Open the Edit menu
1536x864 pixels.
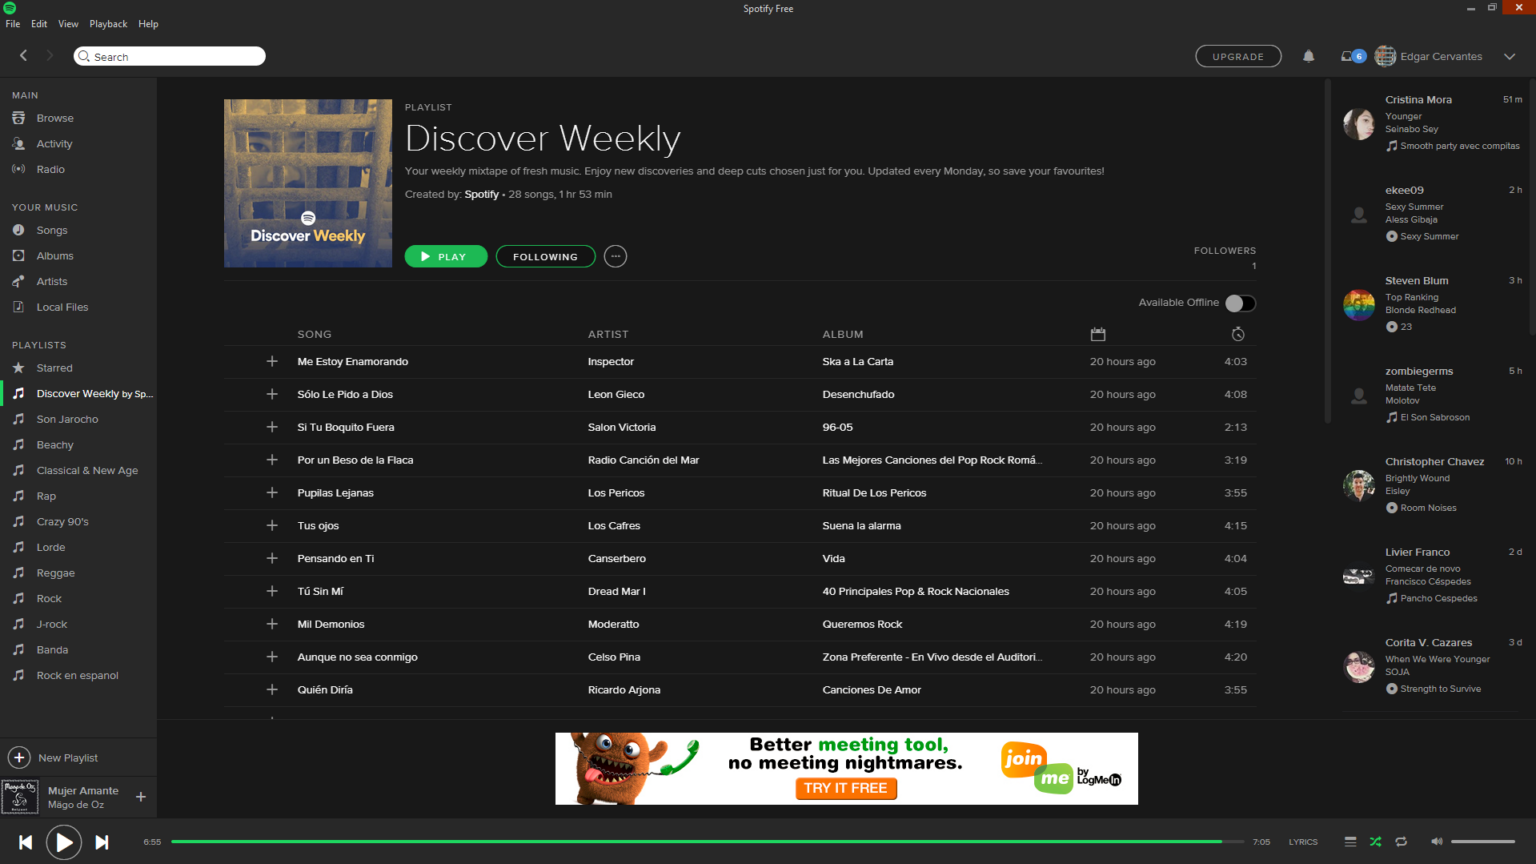38,24
